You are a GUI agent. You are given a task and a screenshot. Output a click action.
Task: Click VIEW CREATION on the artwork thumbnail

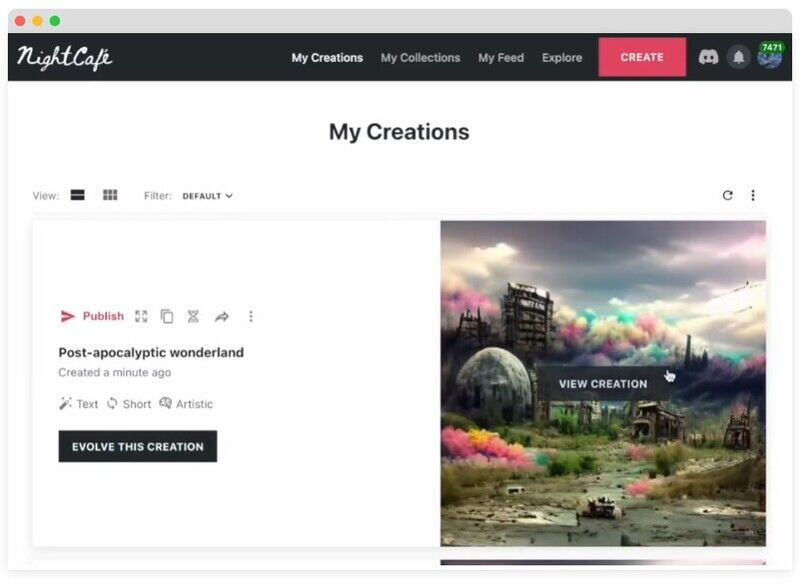click(x=602, y=384)
